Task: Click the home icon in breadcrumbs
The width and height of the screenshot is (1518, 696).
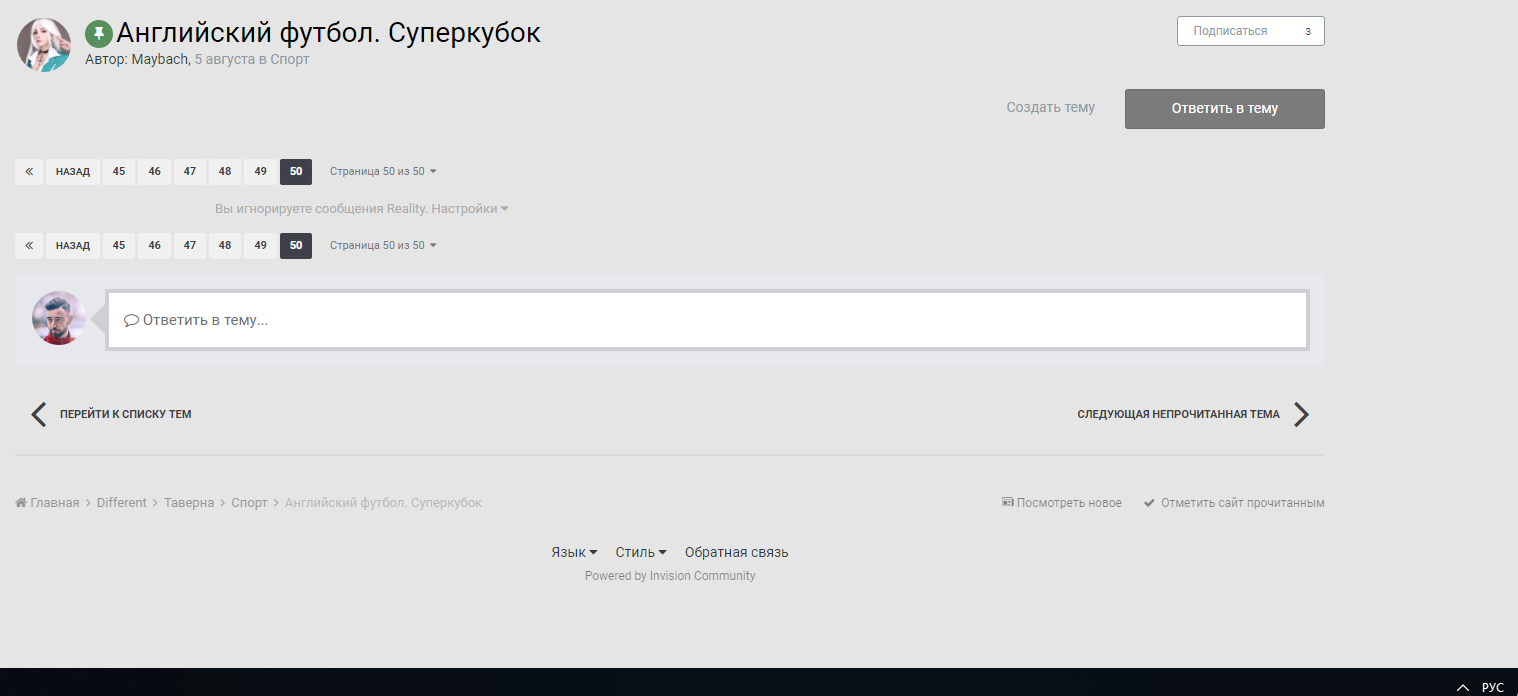Action: (21, 503)
